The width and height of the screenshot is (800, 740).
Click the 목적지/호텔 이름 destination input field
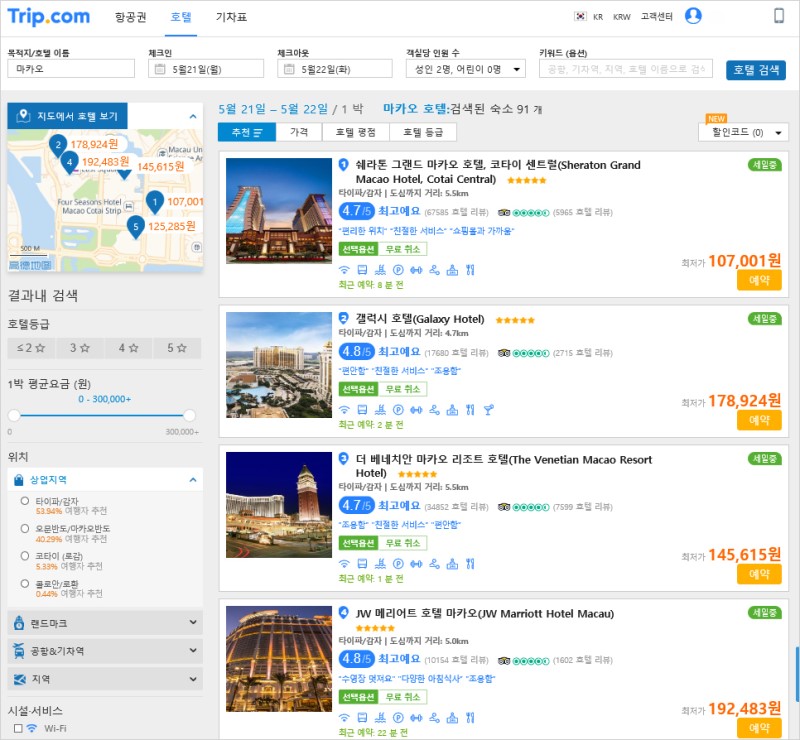(71, 69)
